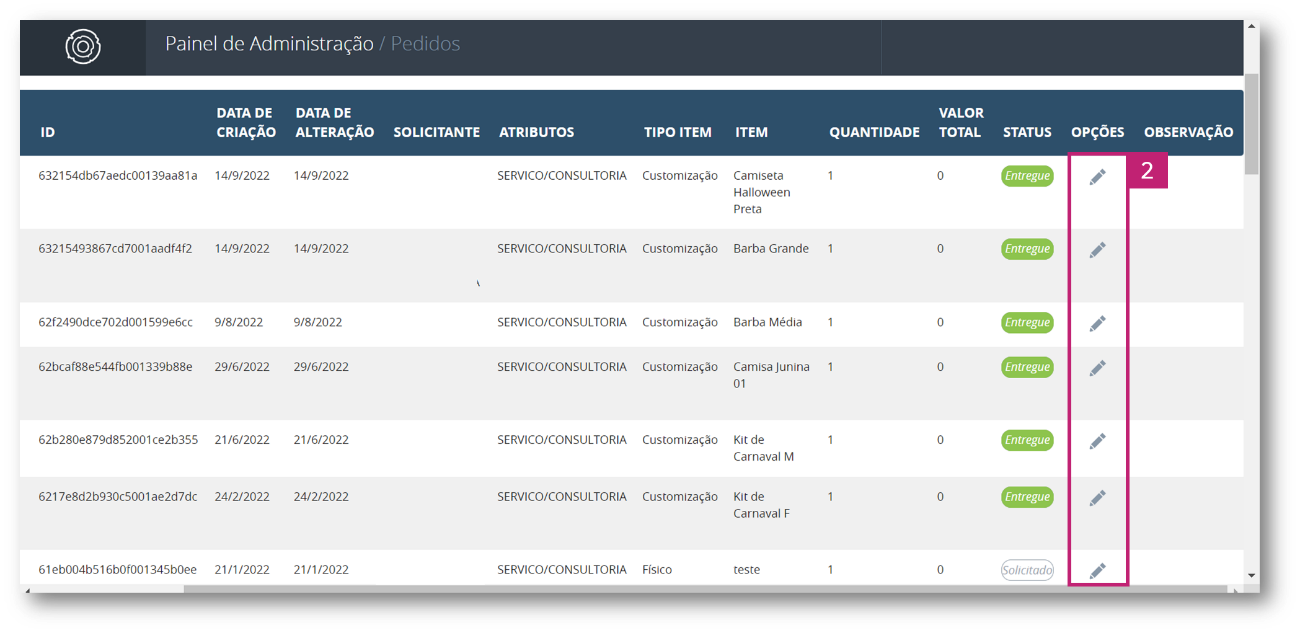Viewport: 1300px width, 633px height.
Task: Click Entregue badge in Barba Grande row
Action: [1027, 249]
